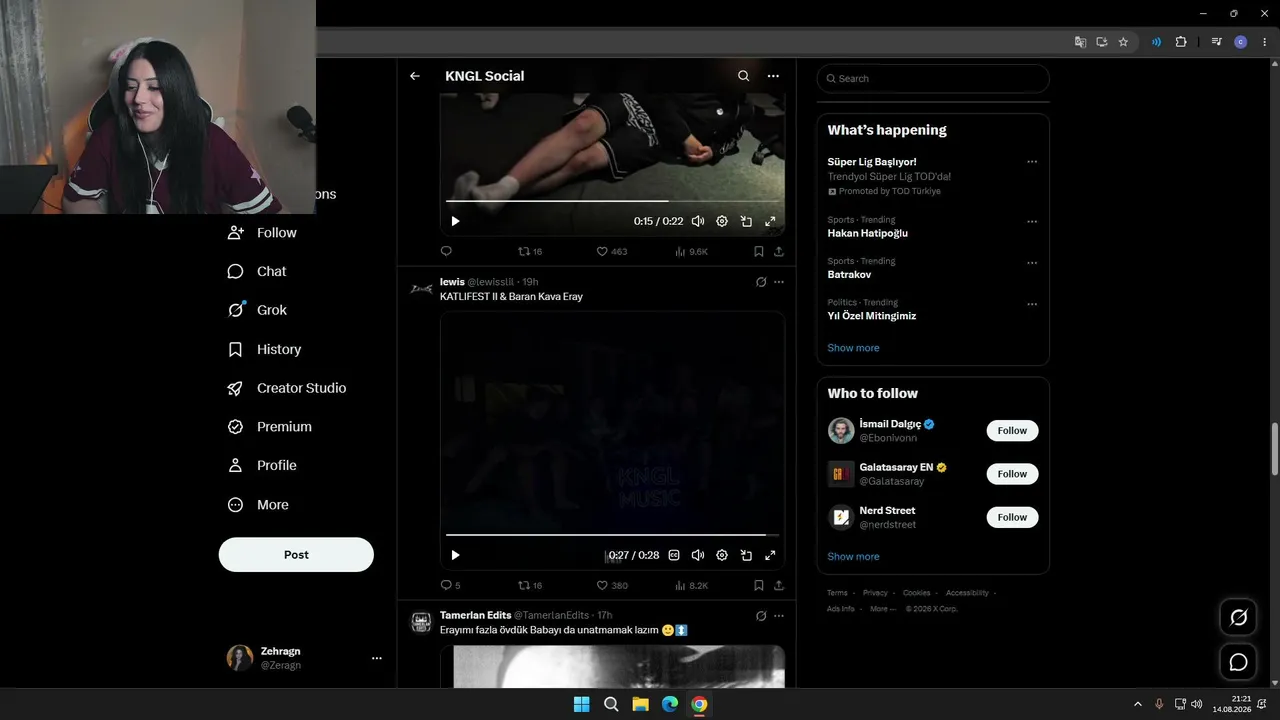Viewport: 1280px width, 720px height.
Task: Bookmark this page with the star icon
Action: [1123, 42]
